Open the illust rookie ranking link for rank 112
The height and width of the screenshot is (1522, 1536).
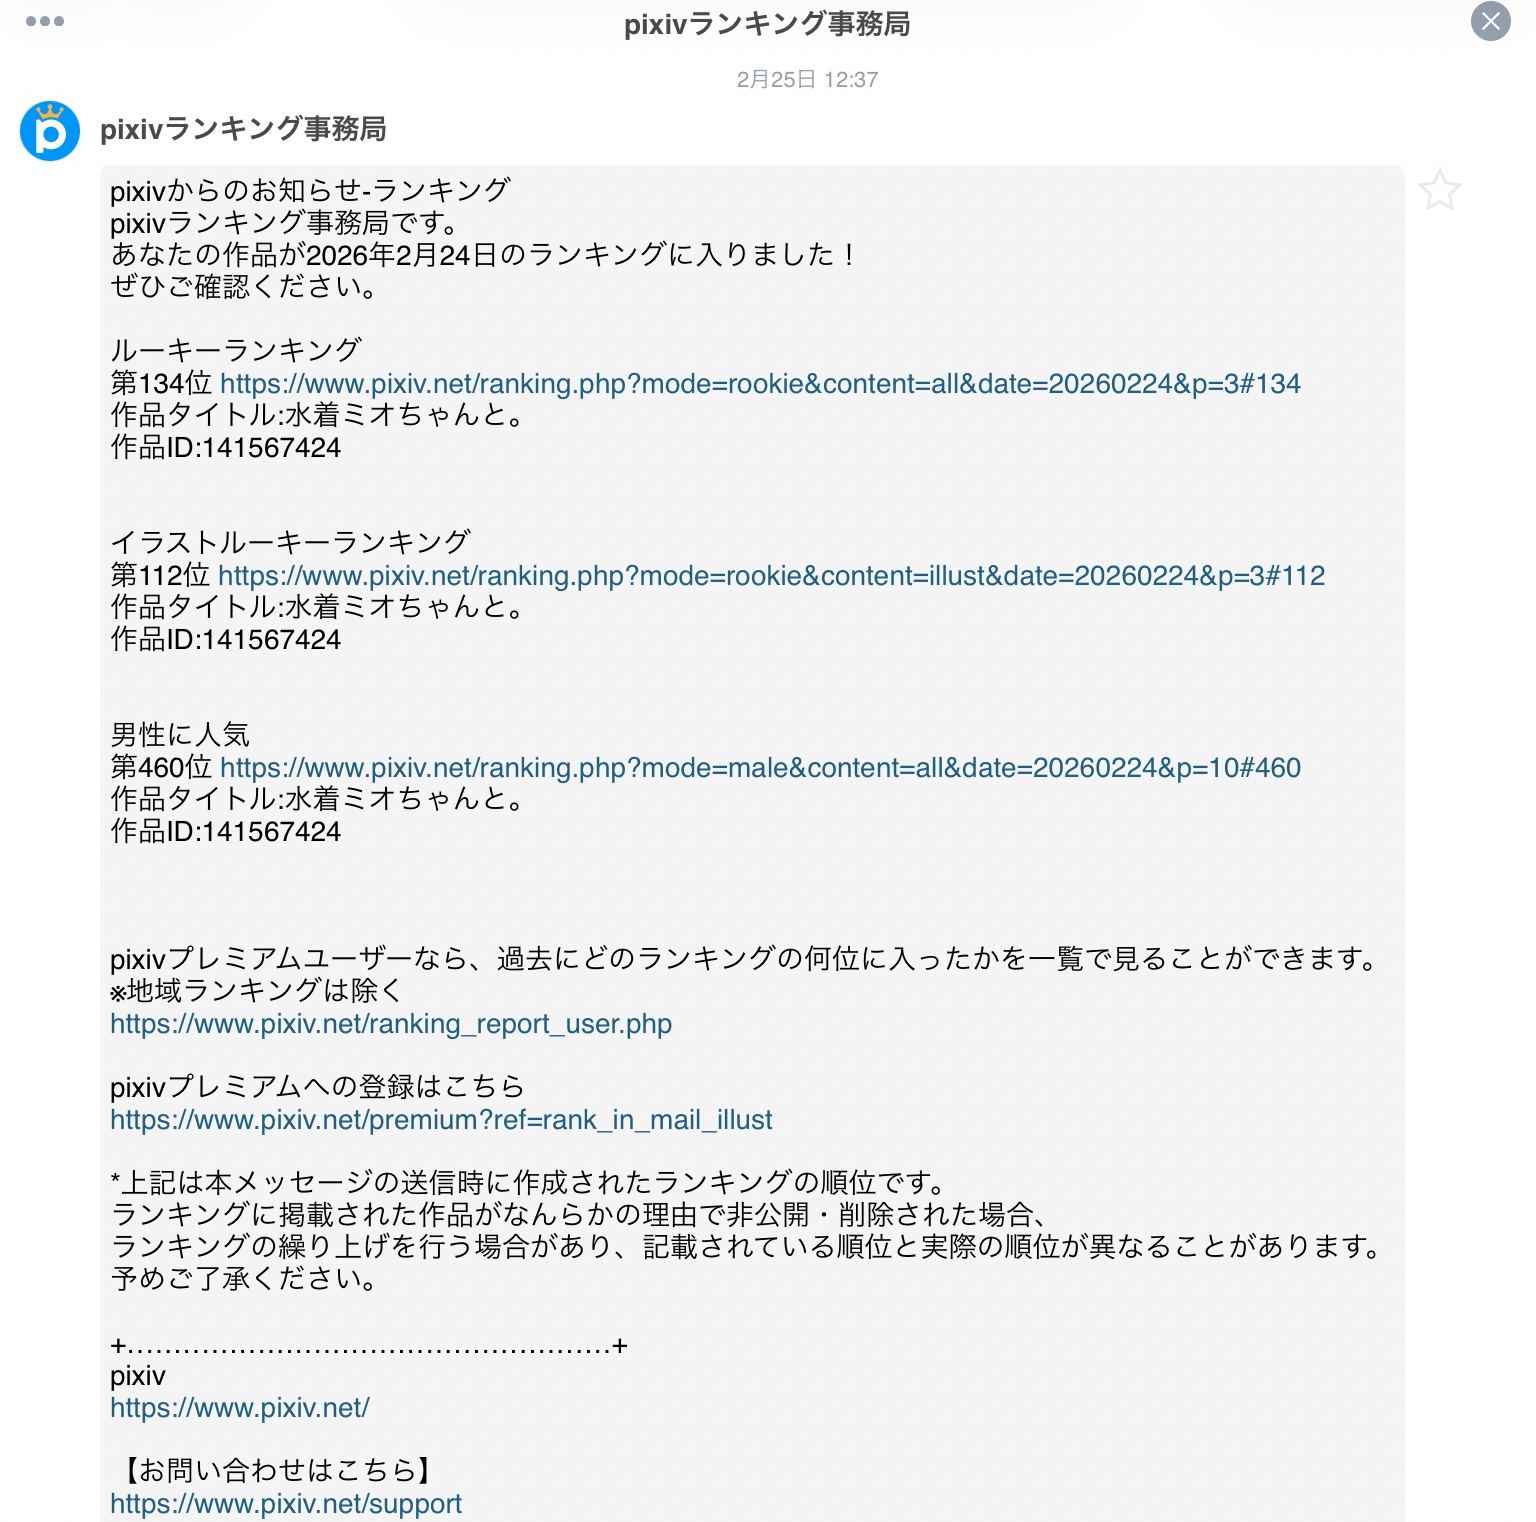[771, 576]
